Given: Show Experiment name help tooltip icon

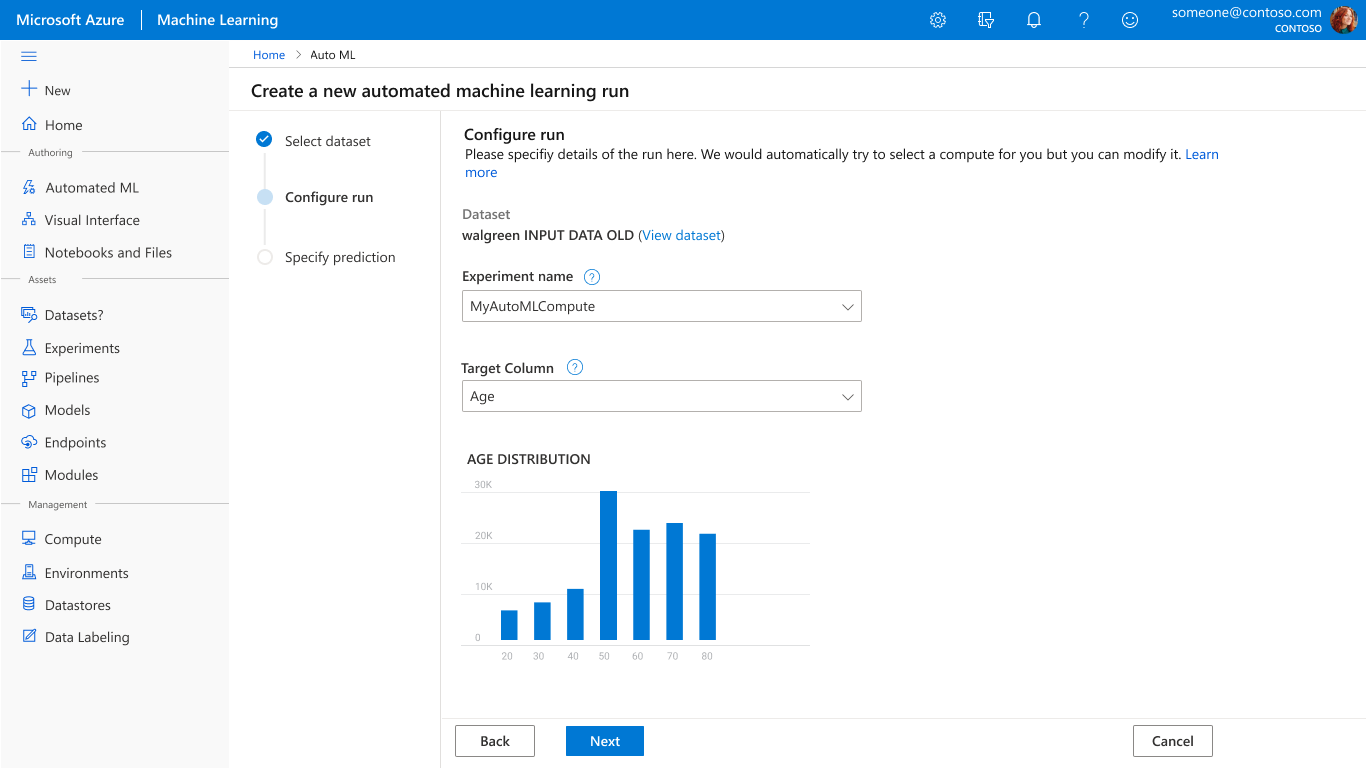Looking at the screenshot, I should click(591, 277).
